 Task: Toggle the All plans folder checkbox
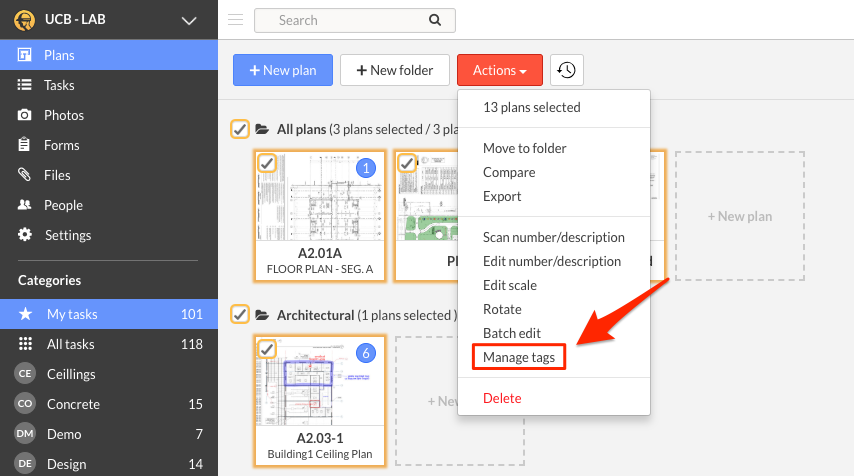240,129
